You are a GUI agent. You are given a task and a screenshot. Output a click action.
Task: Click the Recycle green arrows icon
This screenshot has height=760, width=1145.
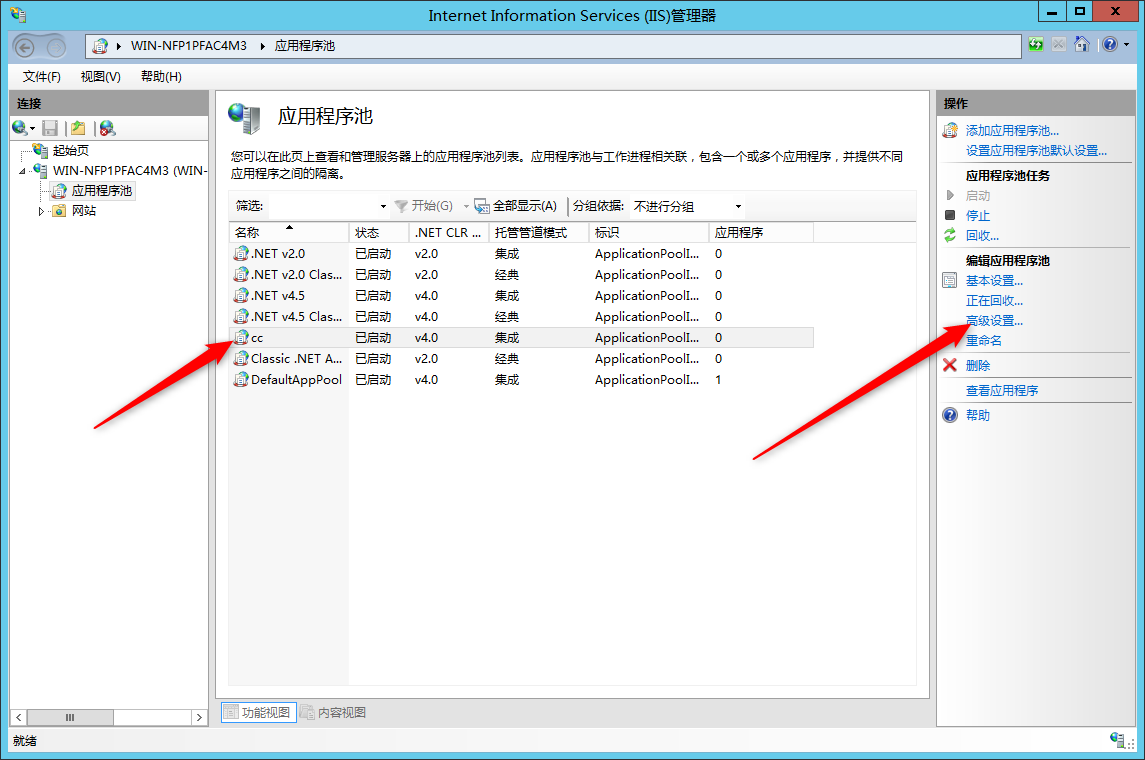pos(950,235)
